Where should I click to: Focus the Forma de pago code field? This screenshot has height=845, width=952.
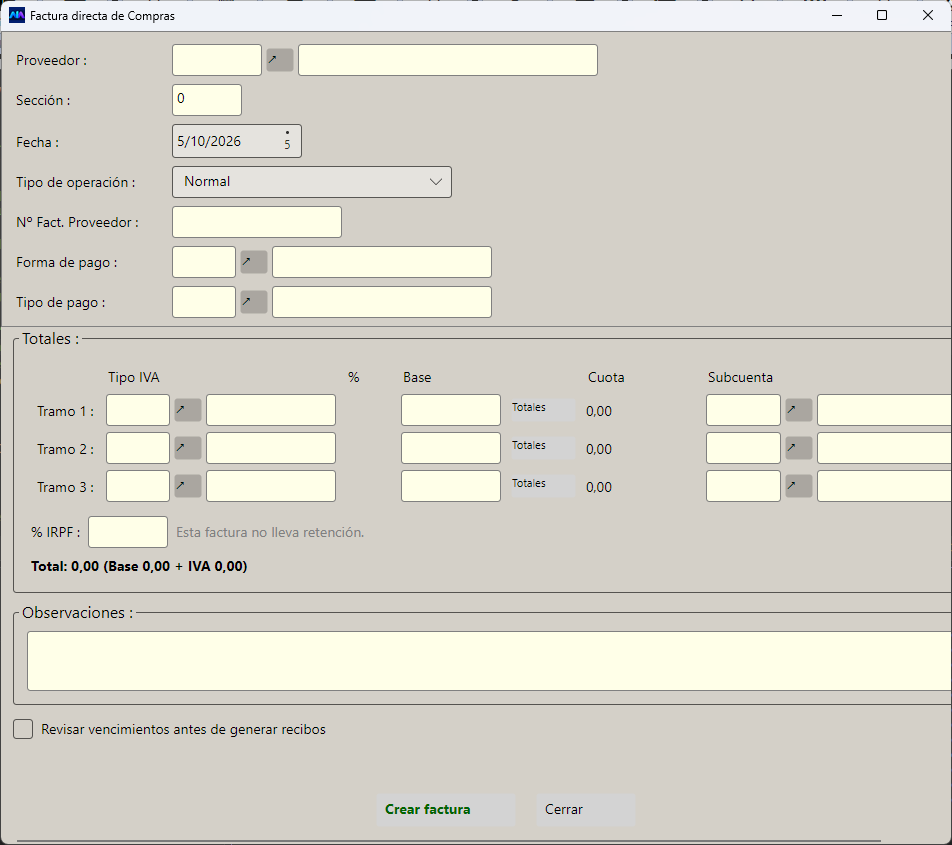point(204,262)
